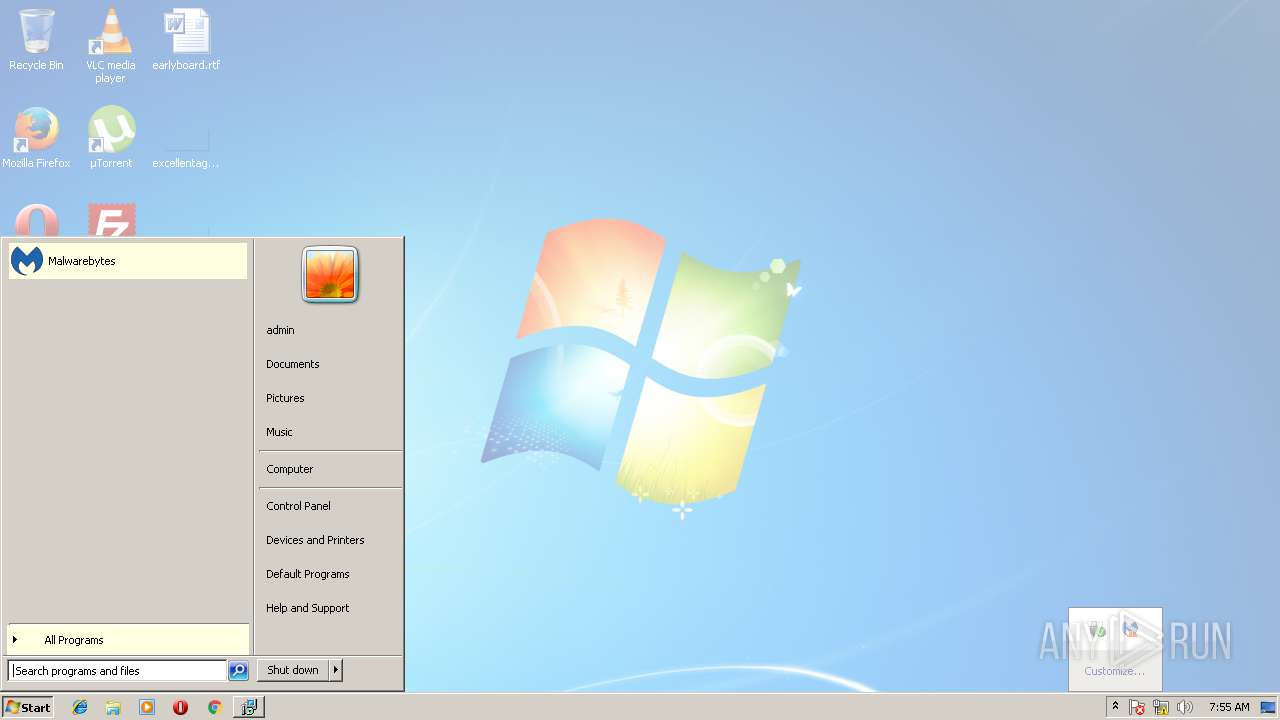Screen dimensions: 1280x720
Task: Launch Malwarebytes from the Start menu
Action: tap(127, 261)
